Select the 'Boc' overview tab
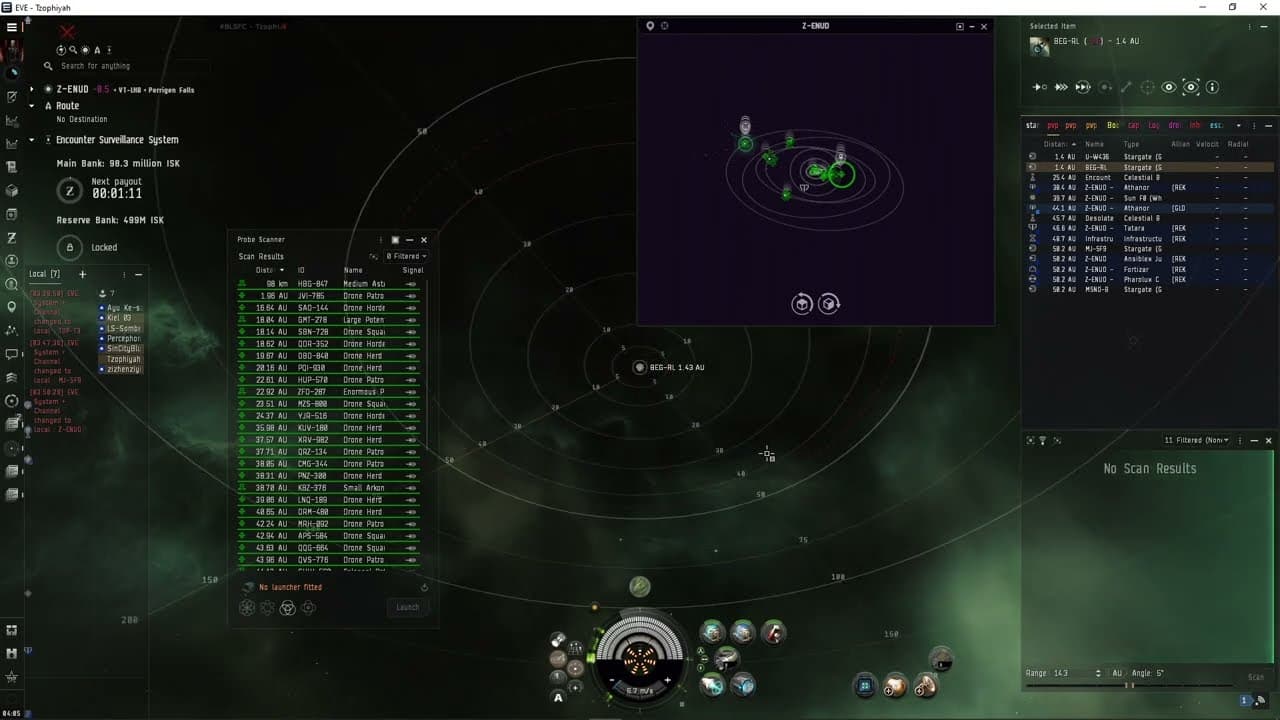1280x720 pixels. pos(1113,126)
